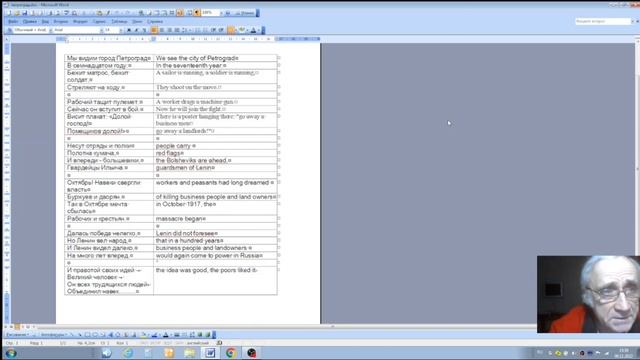Screen dimensions: 640x360
Task: Toggle show/hide paragraph marks
Action: (197, 13)
